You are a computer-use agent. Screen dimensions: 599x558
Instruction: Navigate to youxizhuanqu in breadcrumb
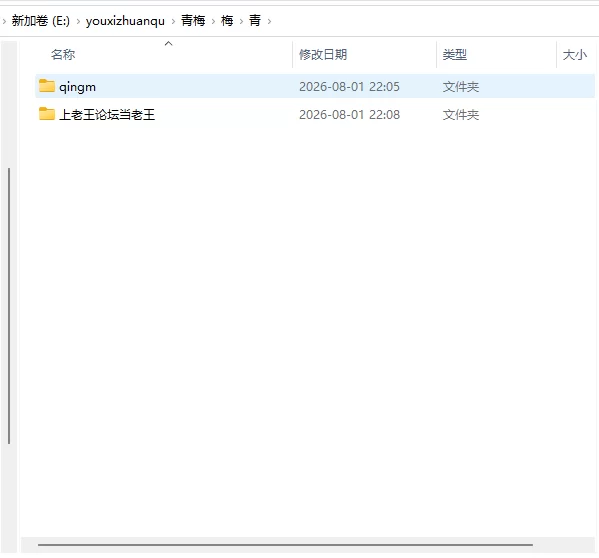pyautogui.click(x=125, y=21)
